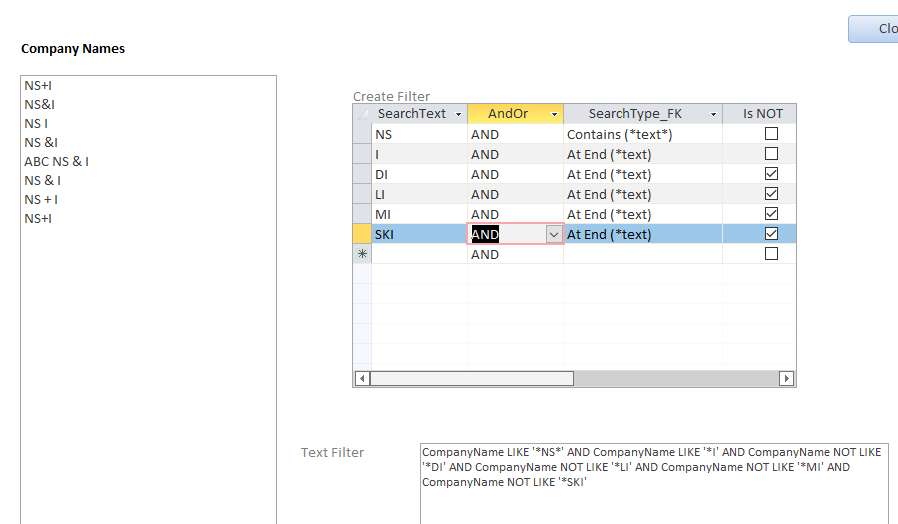The image size is (898, 524).
Task: Click 'Contains (*text*)' search type cell
Action: [x=643, y=134]
